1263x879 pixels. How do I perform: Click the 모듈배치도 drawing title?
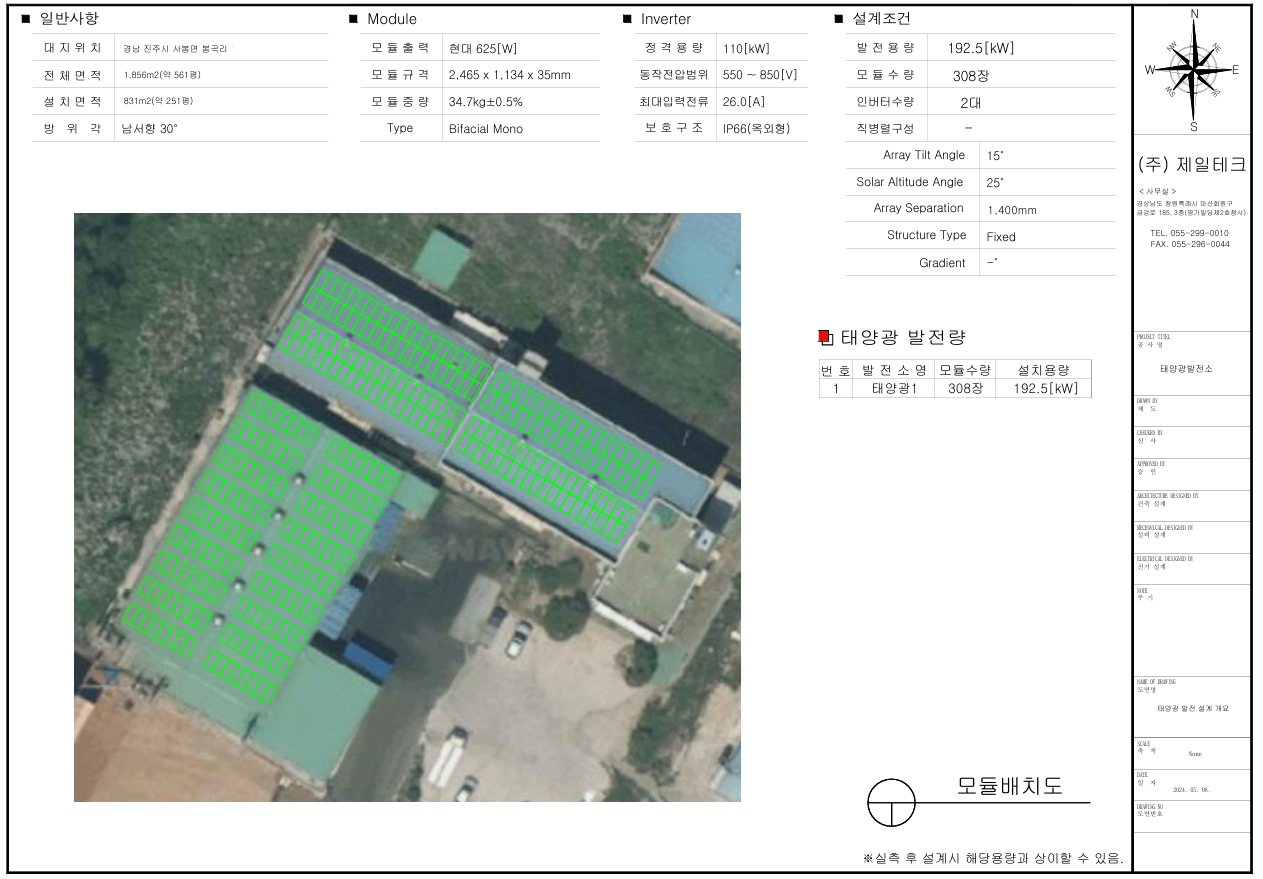[1009, 786]
